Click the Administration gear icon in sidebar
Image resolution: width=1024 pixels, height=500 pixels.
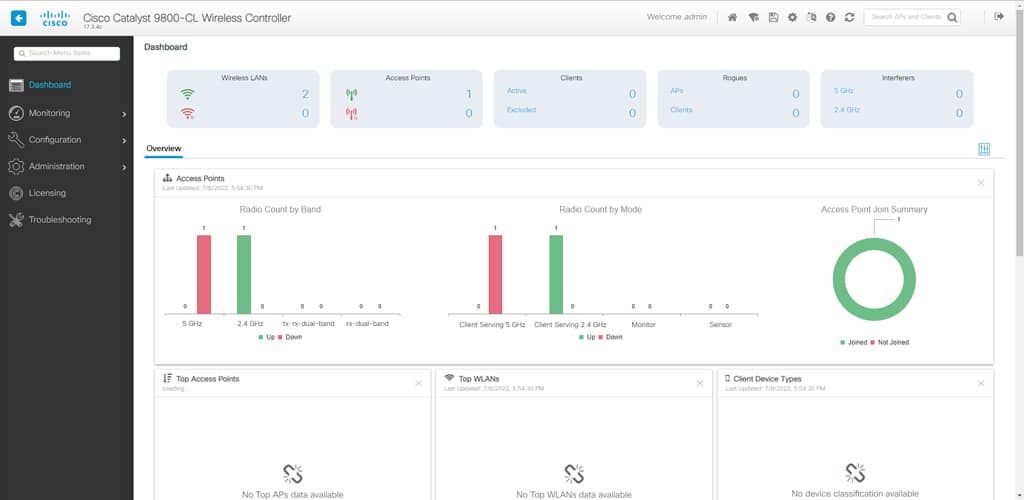pyautogui.click(x=16, y=166)
